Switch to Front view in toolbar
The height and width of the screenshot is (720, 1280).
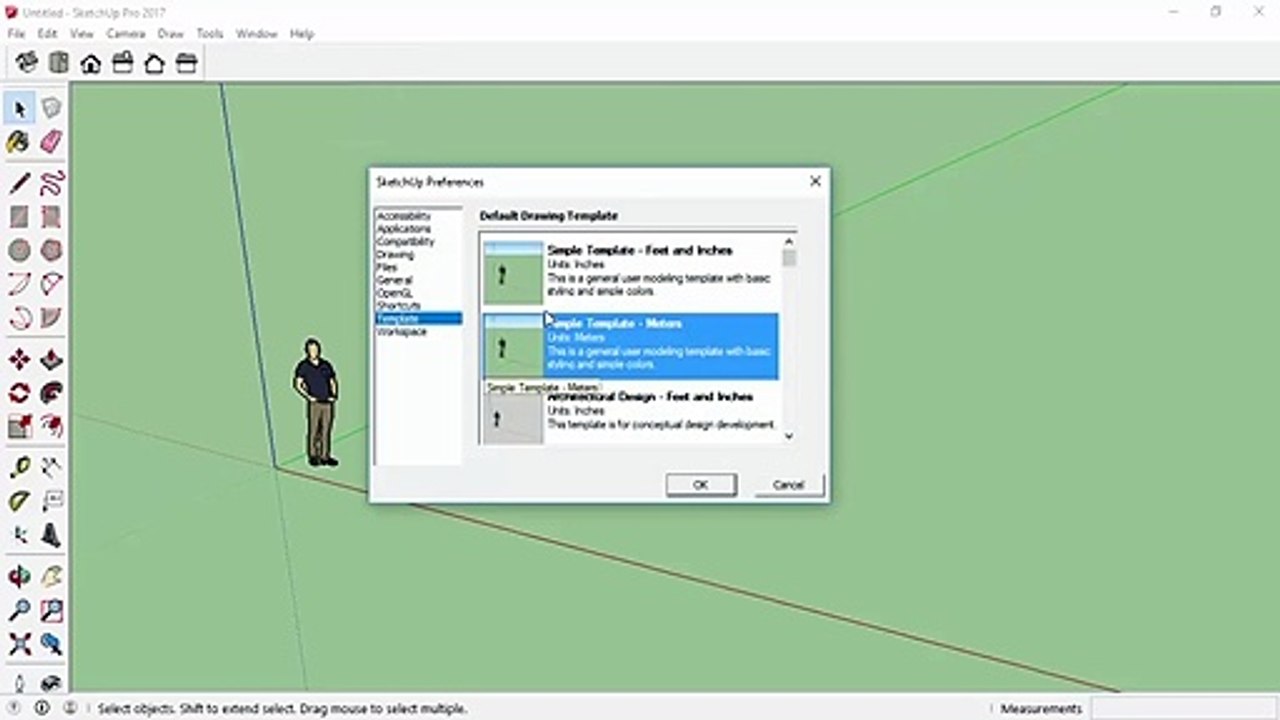click(x=91, y=63)
